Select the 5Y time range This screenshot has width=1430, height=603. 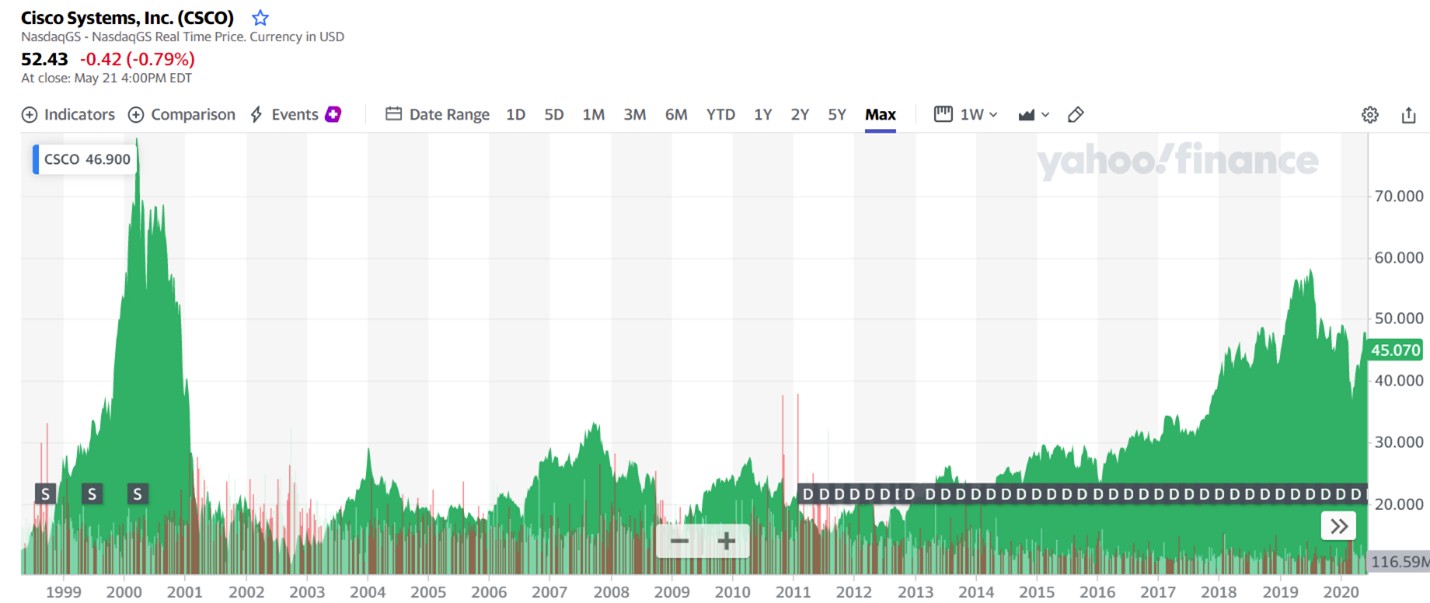pos(837,115)
